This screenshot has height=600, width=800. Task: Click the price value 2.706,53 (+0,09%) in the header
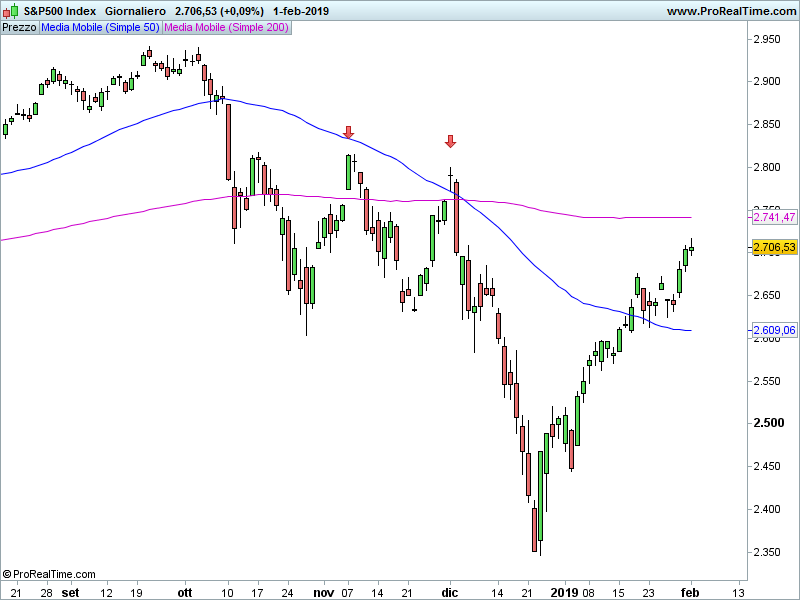[219, 11]
